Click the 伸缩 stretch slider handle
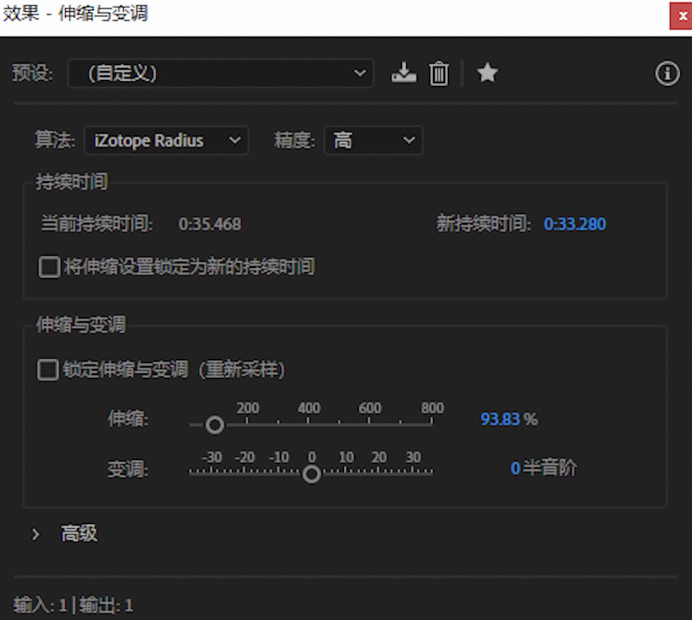The width and height of the screenshot is (692, 620). tap(215, 425)
